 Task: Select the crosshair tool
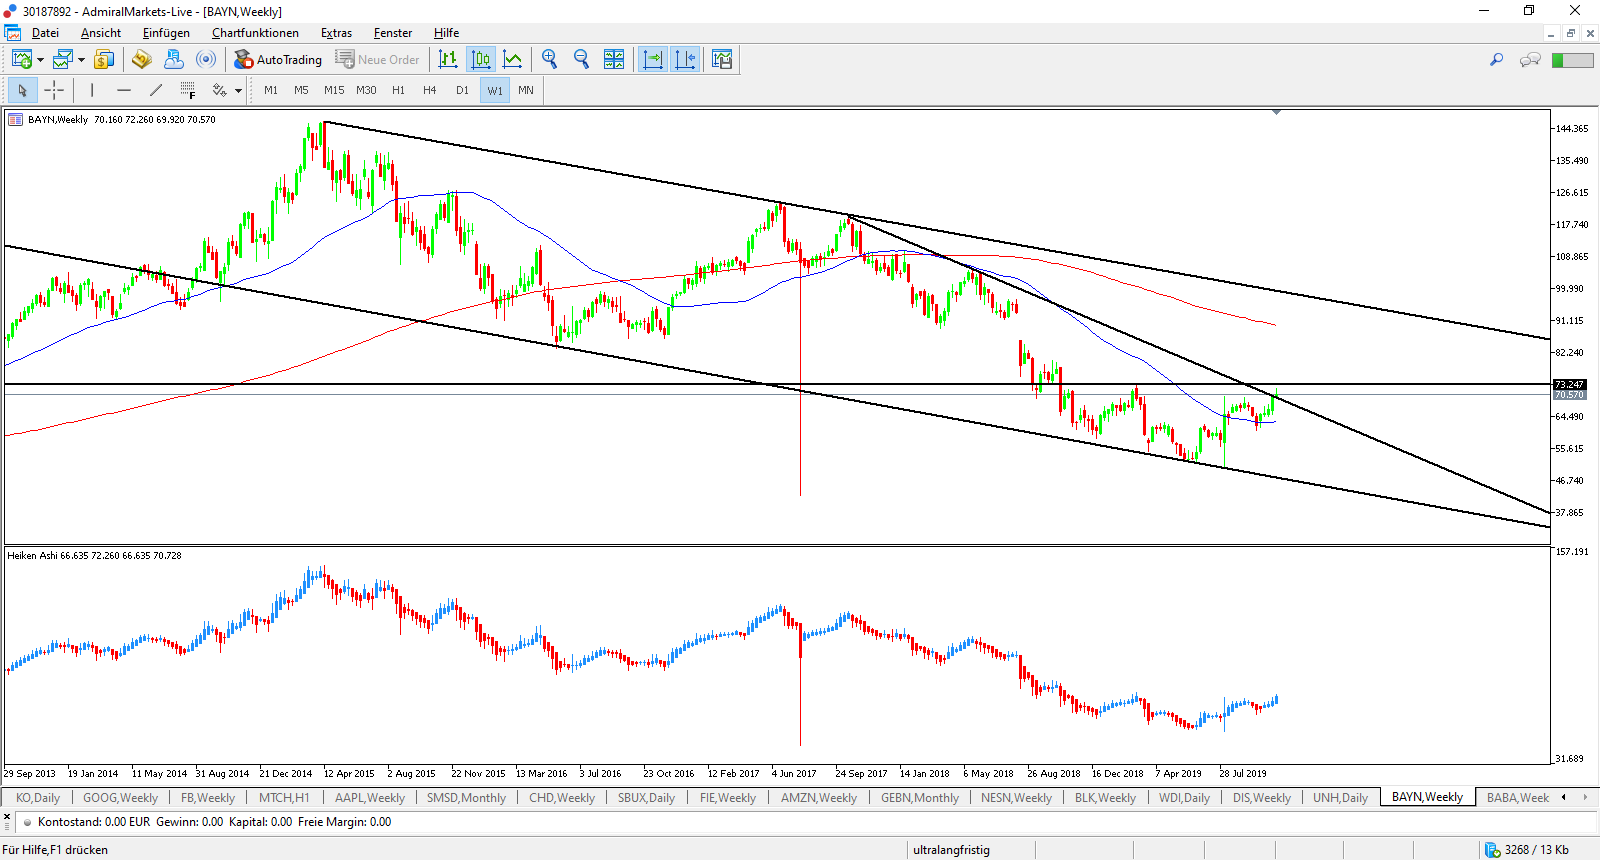click(x=54, y=91)
